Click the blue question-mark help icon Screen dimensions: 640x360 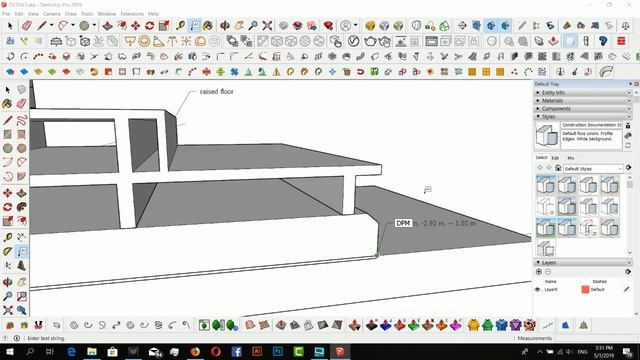coord(603,41)
